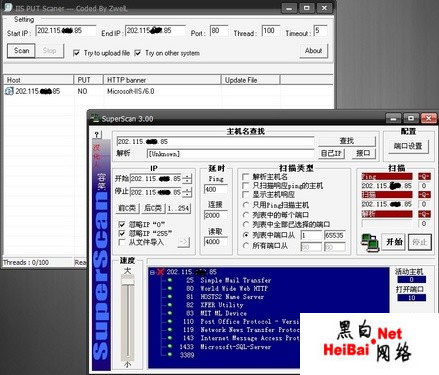Screen dimensions: 439x375
Task: Click the ? help button in SuperScan
Action: coord(97,135)
